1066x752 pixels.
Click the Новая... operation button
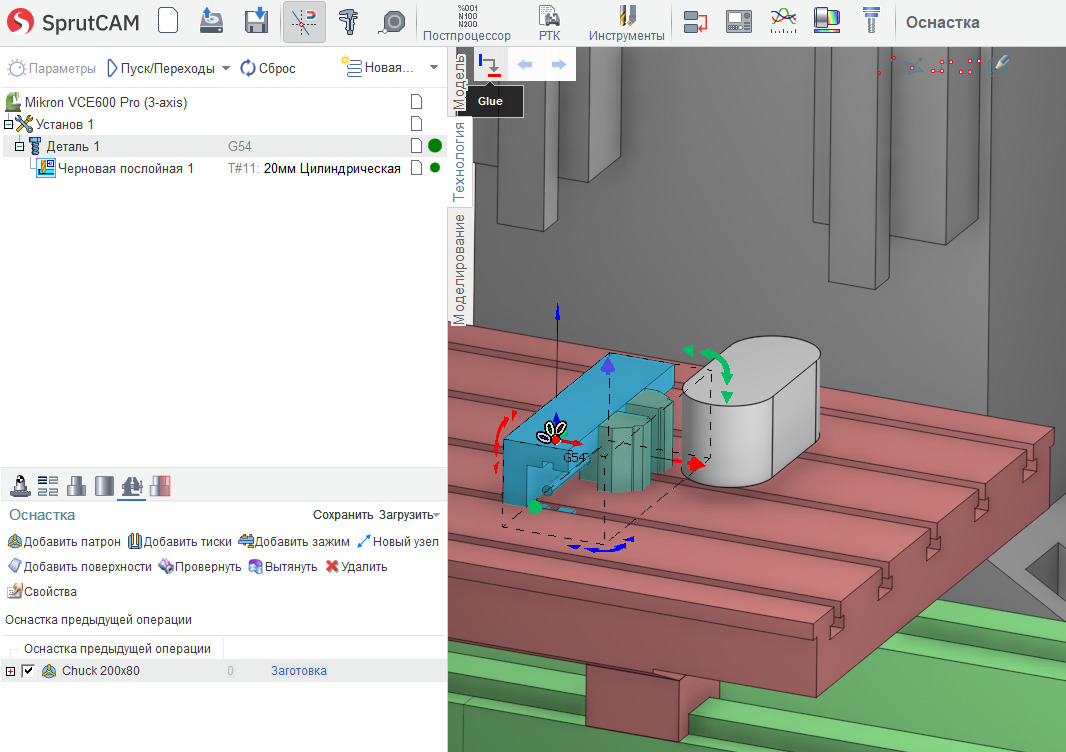click(x=378, y=67)
